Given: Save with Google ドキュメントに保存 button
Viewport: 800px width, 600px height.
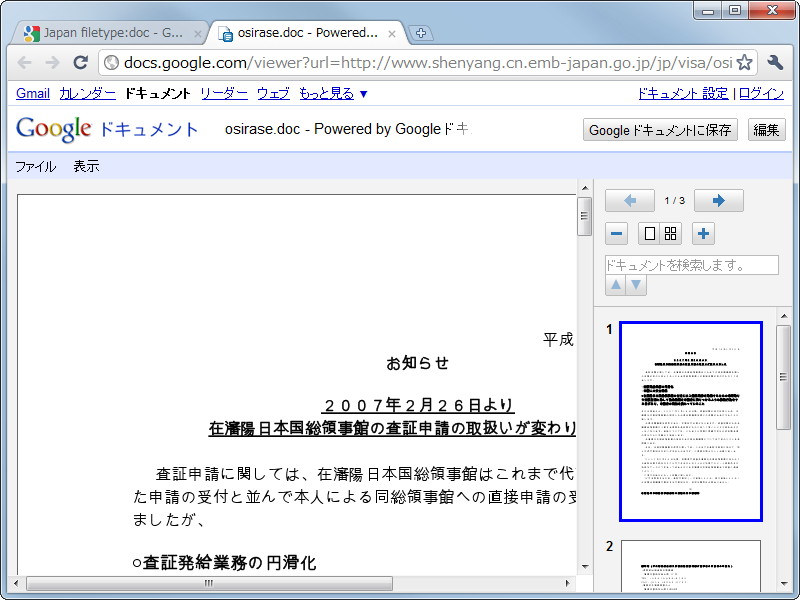Looking at the screenshot, I should pos(659,130).
